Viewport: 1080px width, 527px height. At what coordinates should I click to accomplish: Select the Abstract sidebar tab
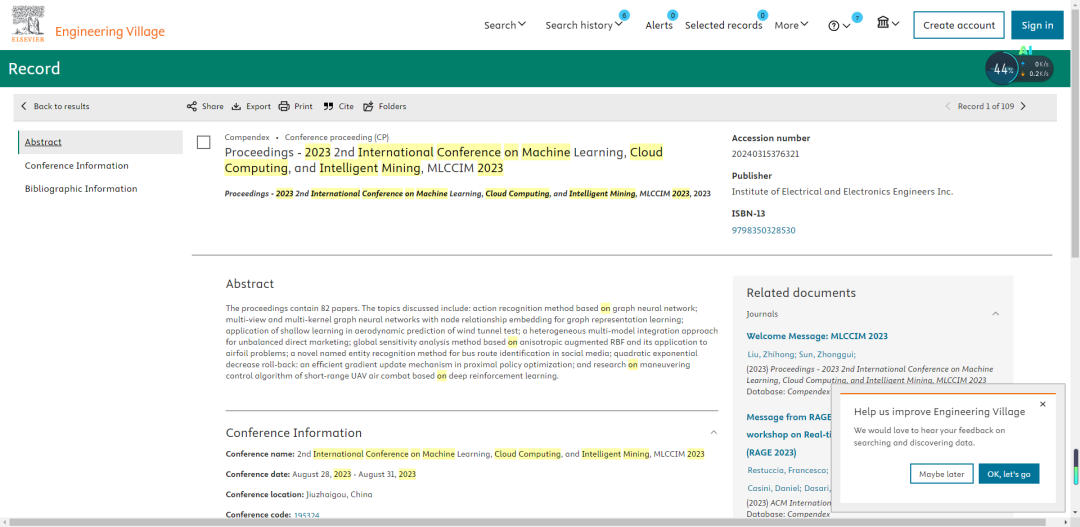pyautogui.click(x=101, y=142)
